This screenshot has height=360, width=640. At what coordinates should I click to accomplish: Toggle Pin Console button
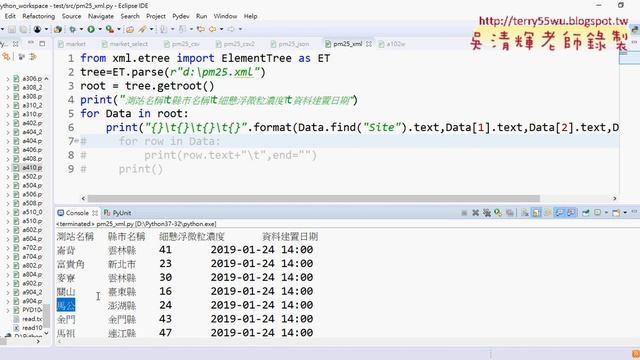pos(585,213)
